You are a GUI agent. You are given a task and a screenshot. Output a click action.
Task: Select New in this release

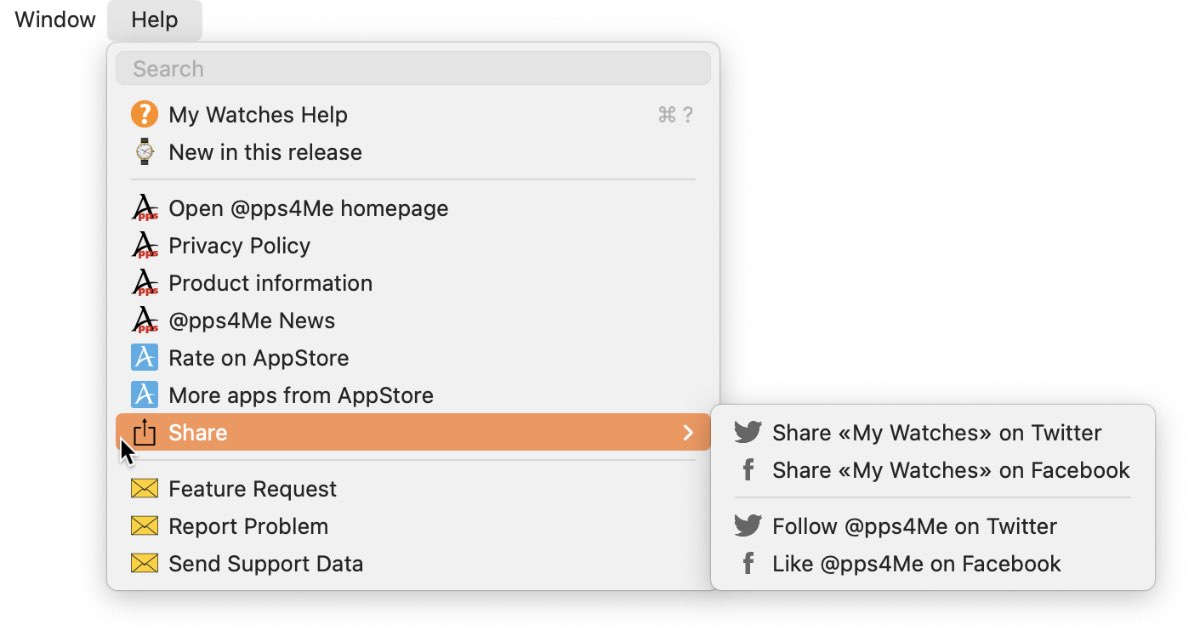click(413, 152)
